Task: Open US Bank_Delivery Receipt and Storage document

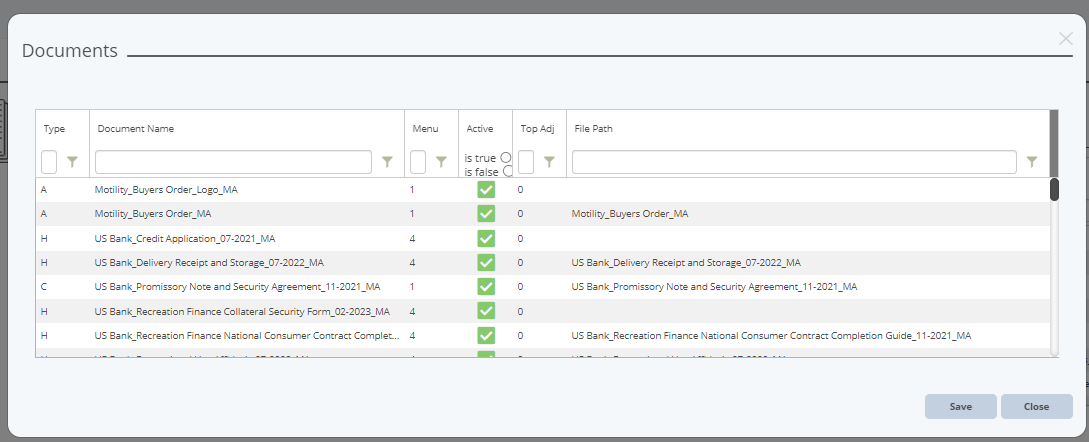Action: coord(209,262)
